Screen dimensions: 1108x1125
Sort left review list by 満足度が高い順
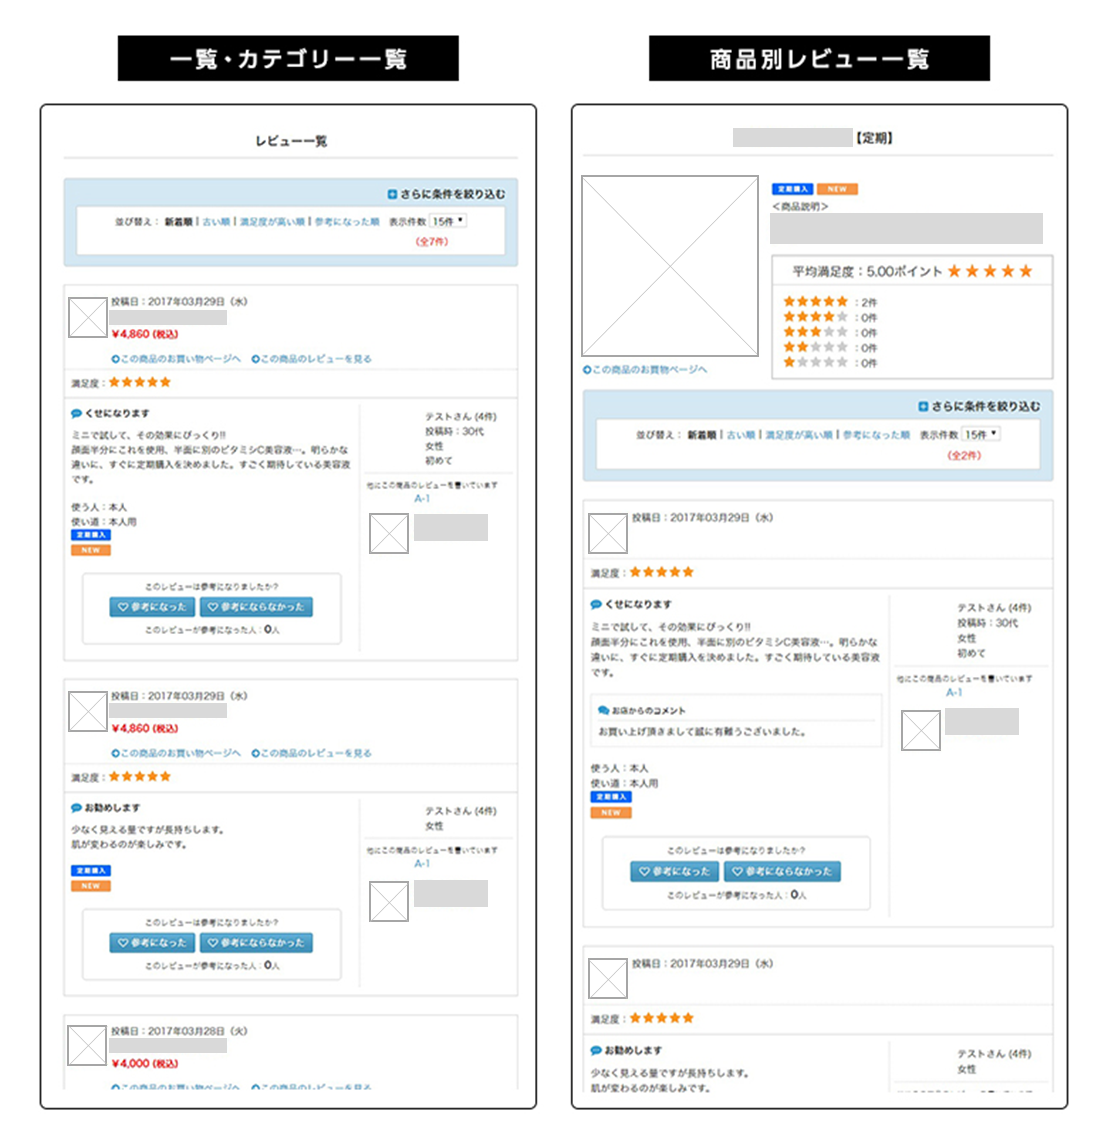[x=272, y=222]
